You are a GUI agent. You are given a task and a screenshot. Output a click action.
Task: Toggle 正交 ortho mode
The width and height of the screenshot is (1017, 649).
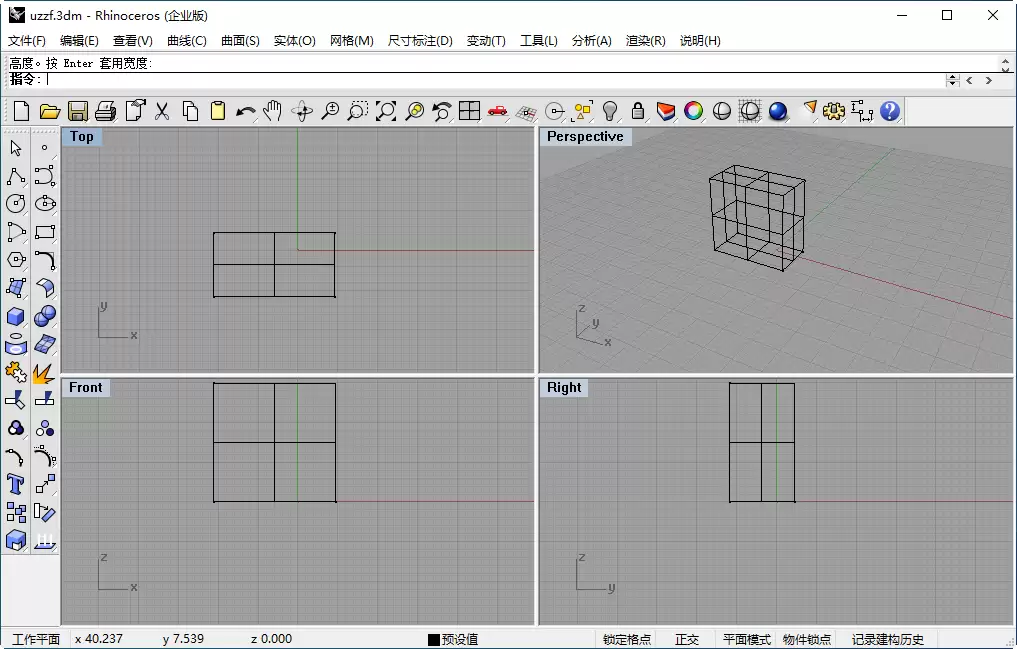pos(686,639)
